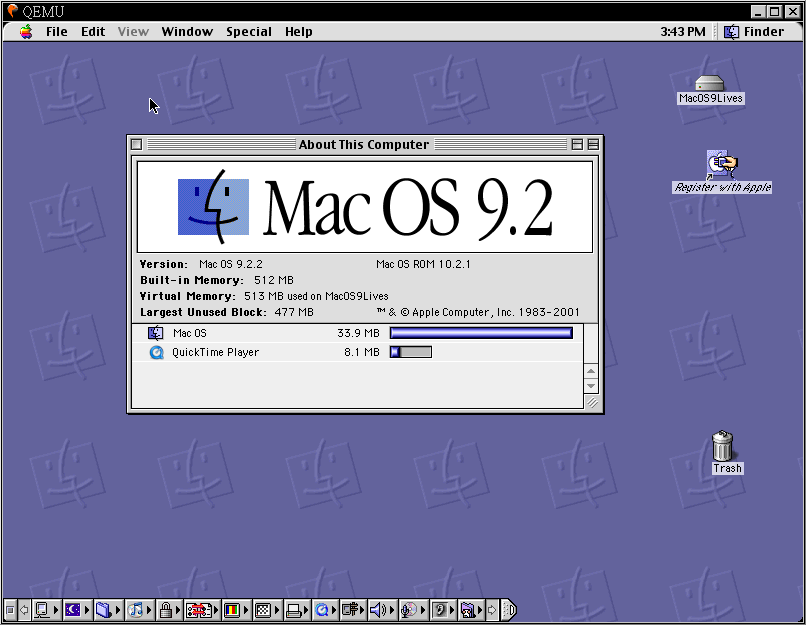Image resolution: width=806 pixels, height=625 pixels.
Task: Collapse About This Computer with windowshade box
Action: click(x=593, y=144)
